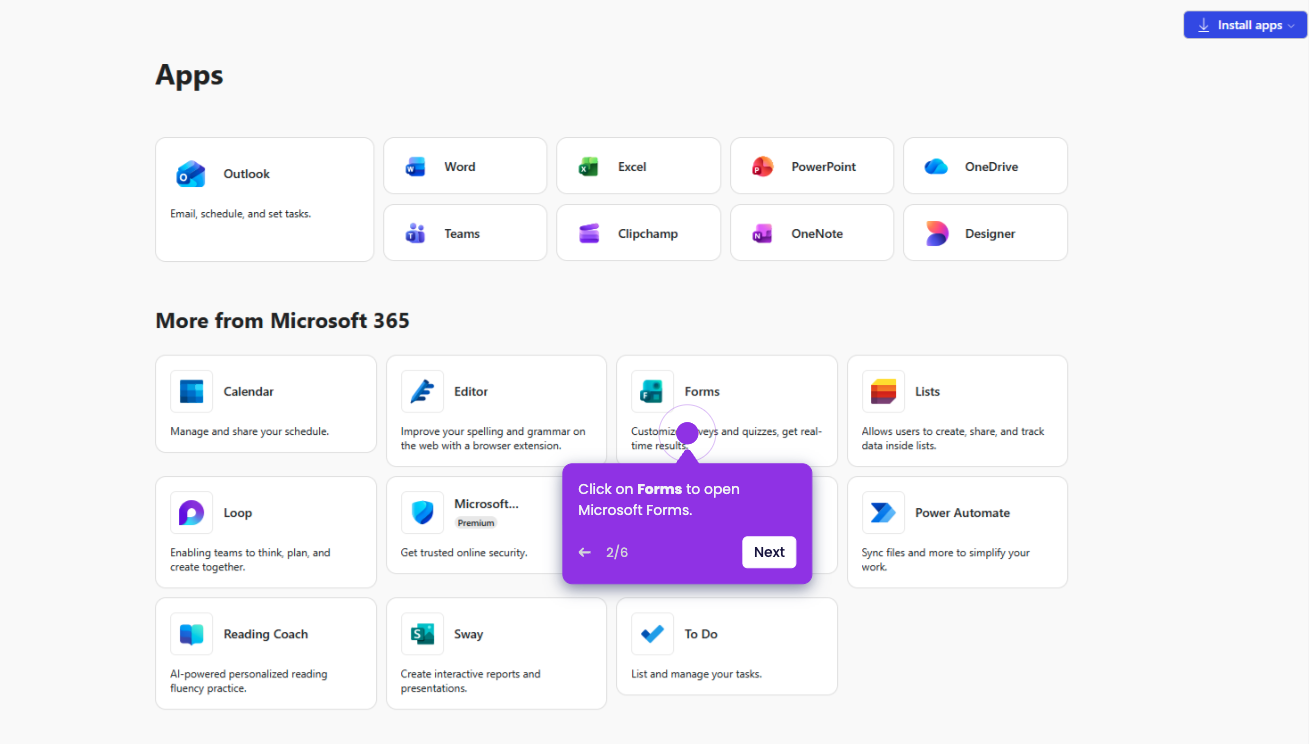The image size is (1309, 744).
Task: Click 'Sync files and more' description
Action: tap(946, 560)
